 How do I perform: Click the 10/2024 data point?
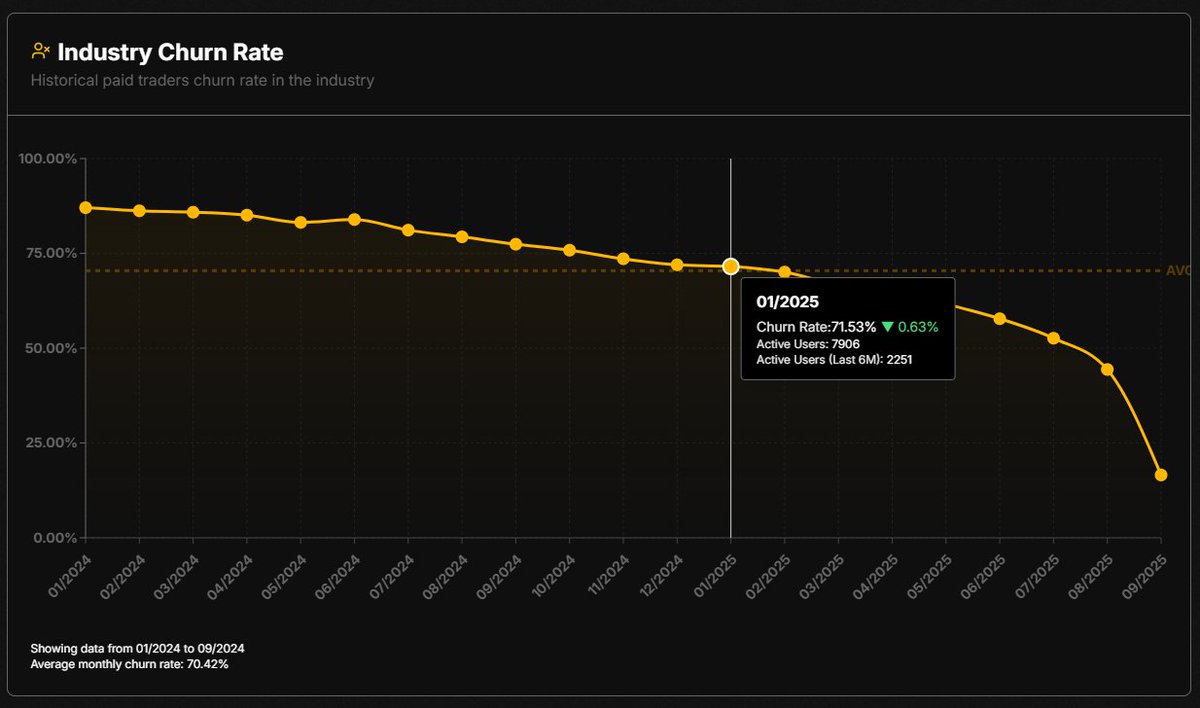[x=570, y=250]
